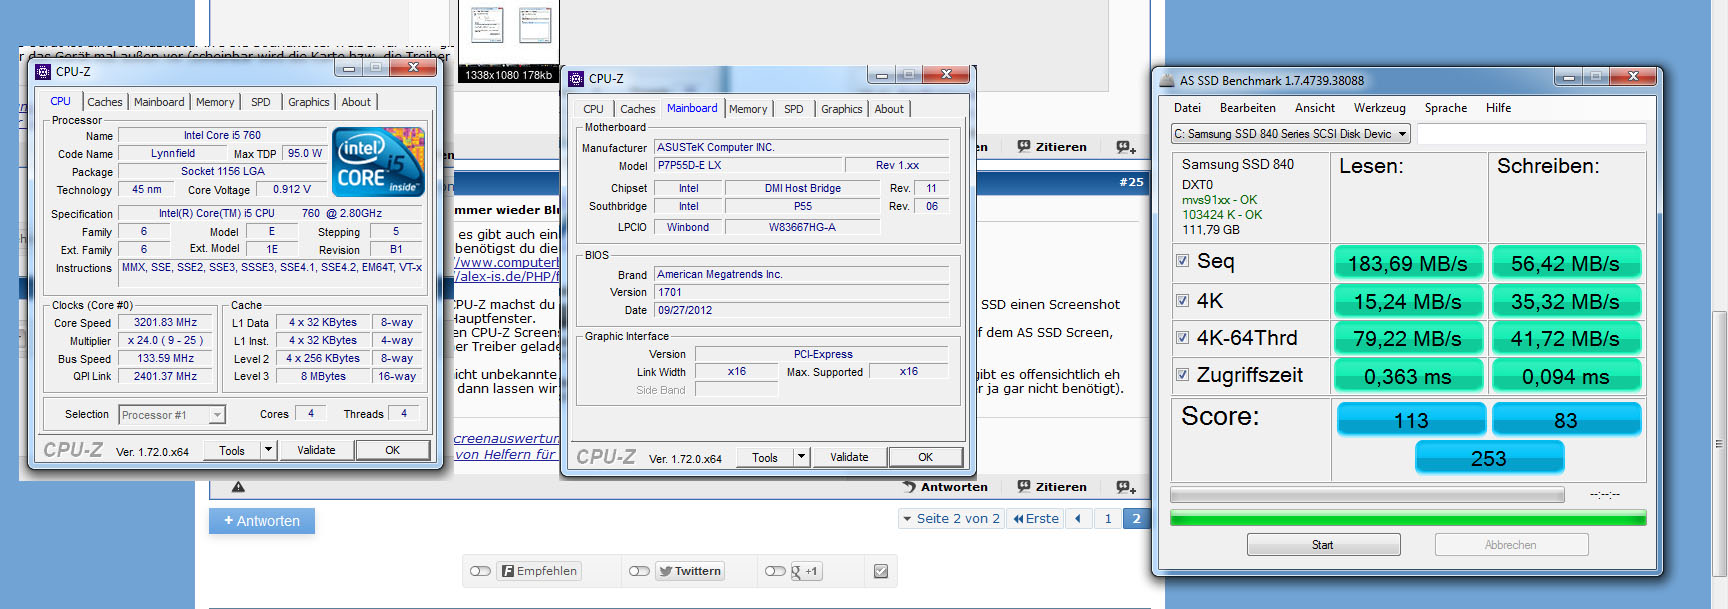Screen dimensions: 1728x609
Task: Enable the Twittern toggle switch
Action: 639,571
